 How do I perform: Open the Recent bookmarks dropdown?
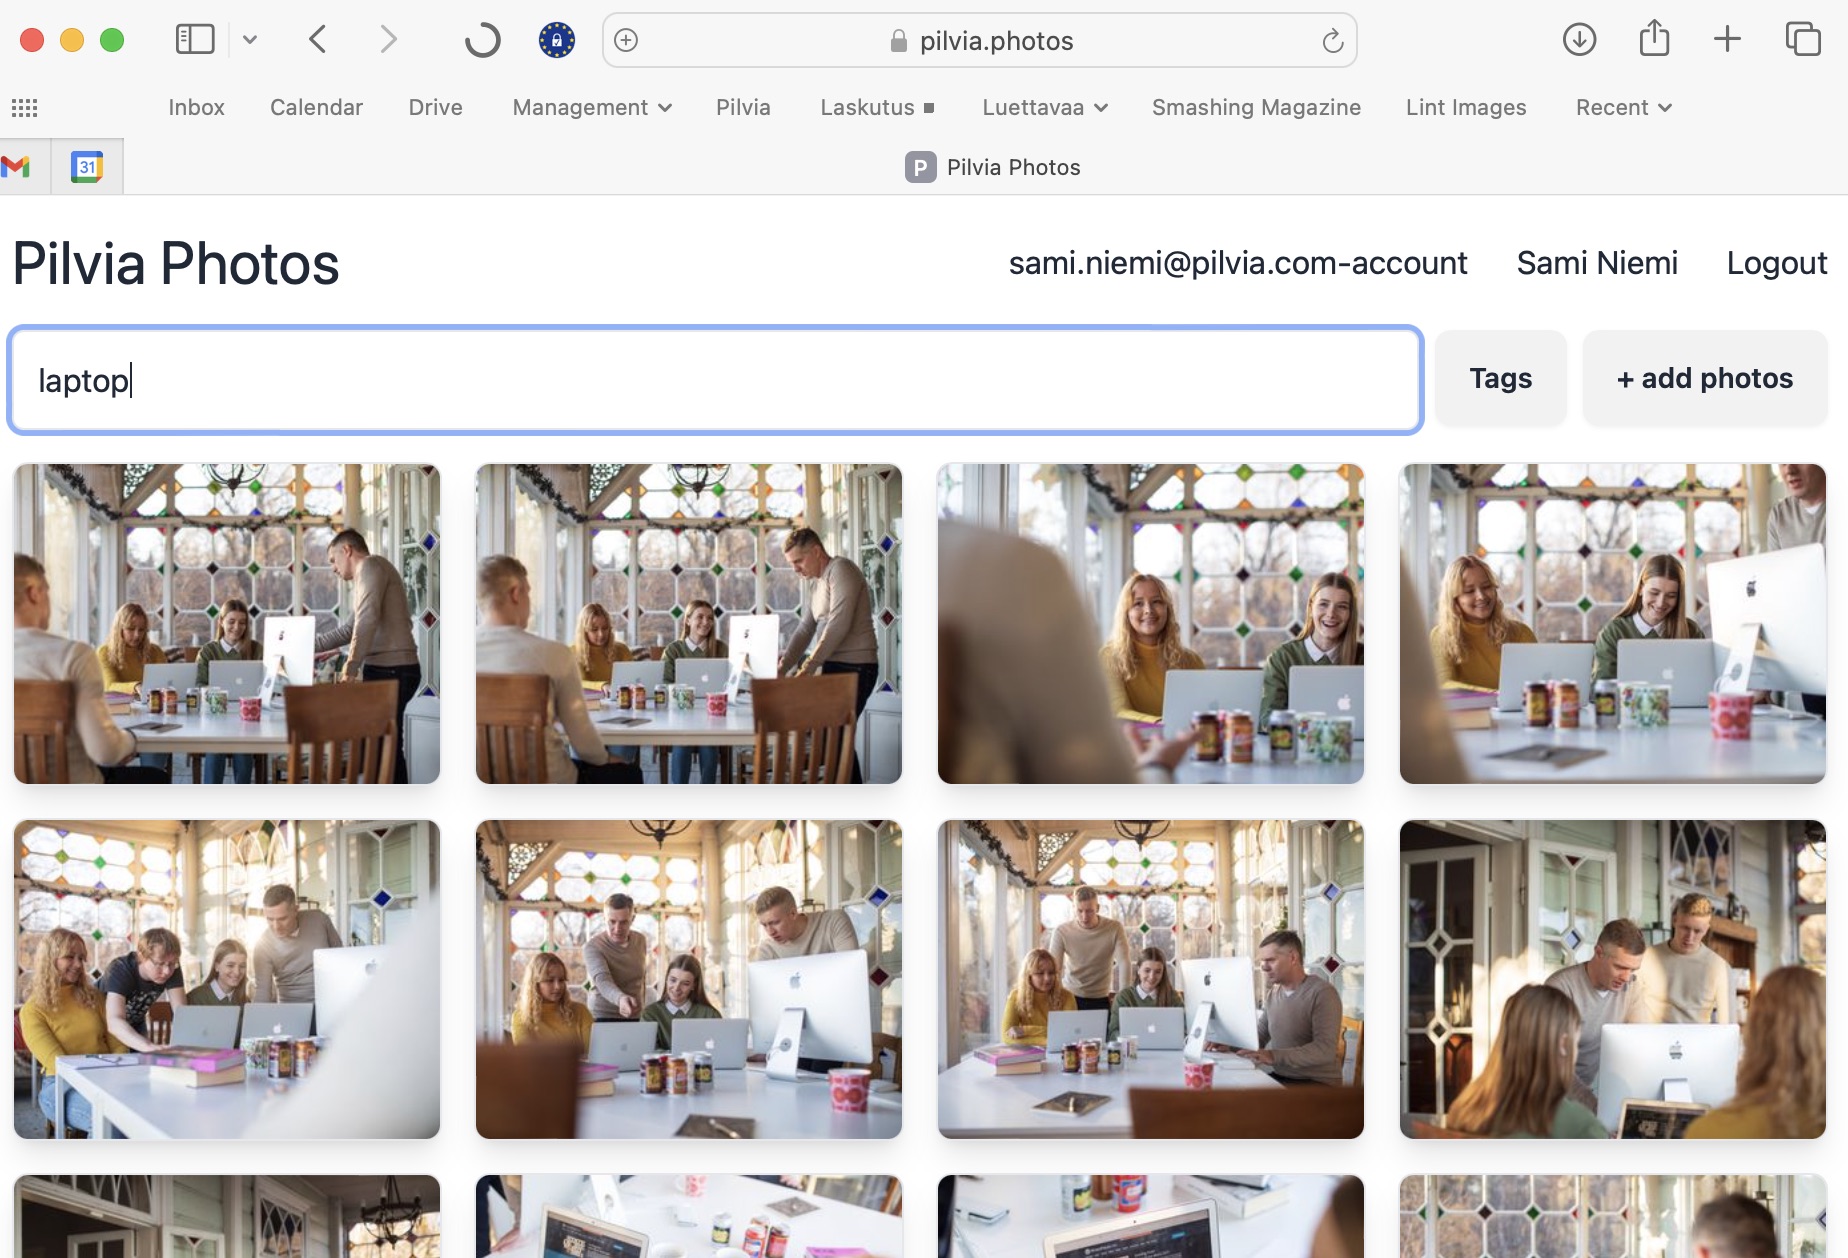click(x=1623, y=107)
